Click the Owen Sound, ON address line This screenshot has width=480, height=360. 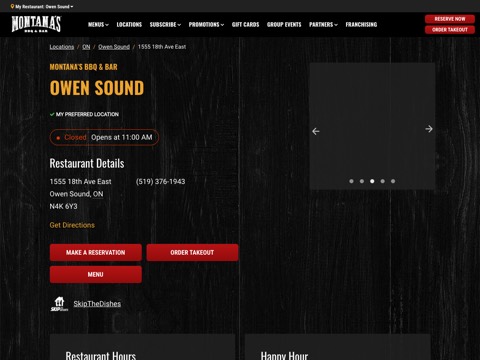[76, 194]
